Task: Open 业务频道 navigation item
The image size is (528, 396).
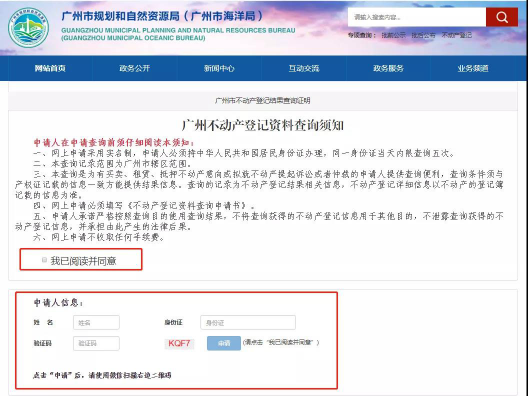Action: point(473,68)
